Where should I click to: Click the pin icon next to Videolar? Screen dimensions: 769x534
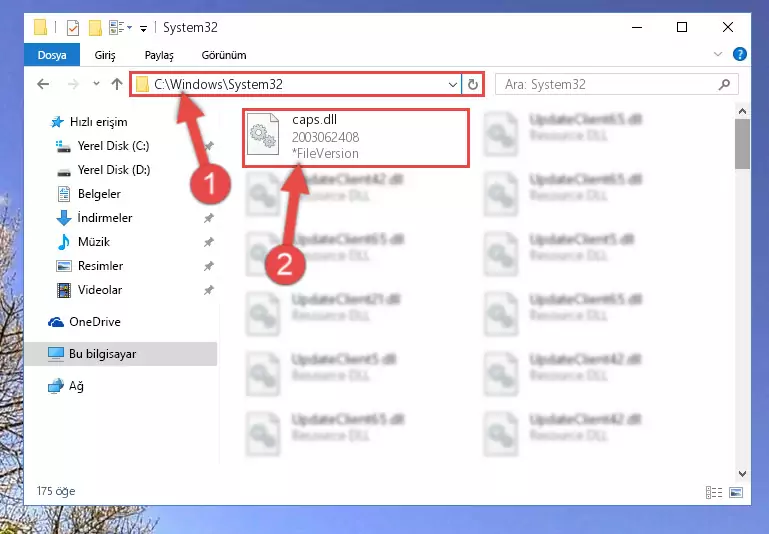pyautogui.click(x=208, y=290)
